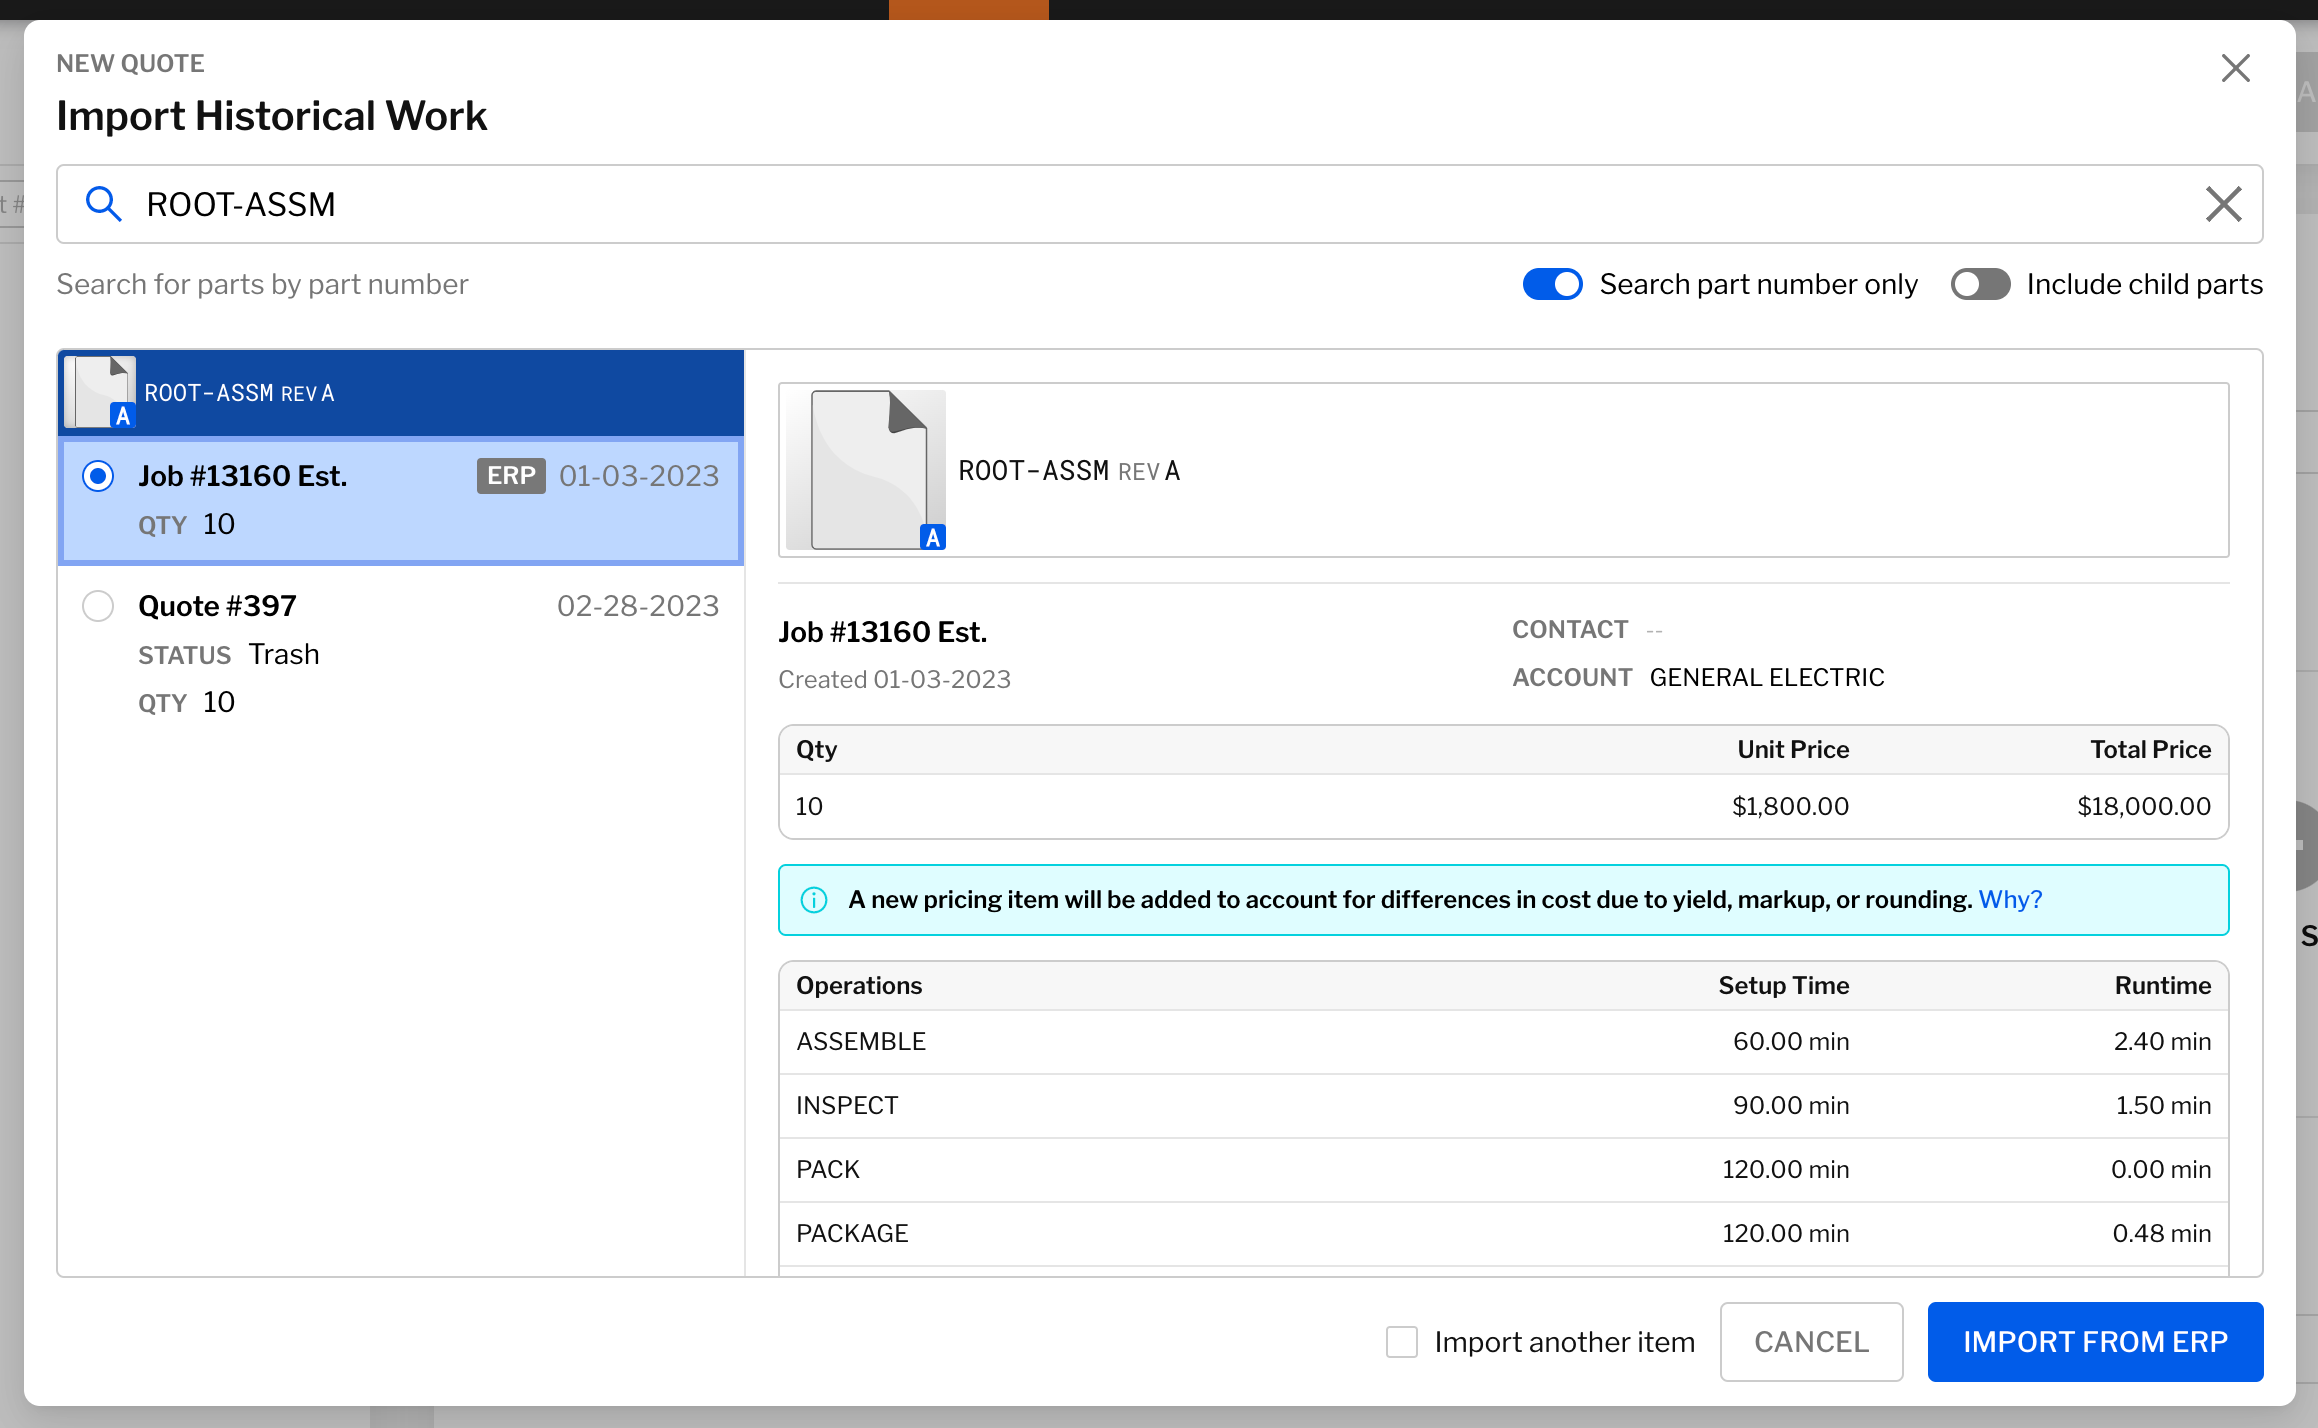Click the CANCEL button
Image resolution: width=2318 pixels, height=1428 pixels.
point(1811,1342)
